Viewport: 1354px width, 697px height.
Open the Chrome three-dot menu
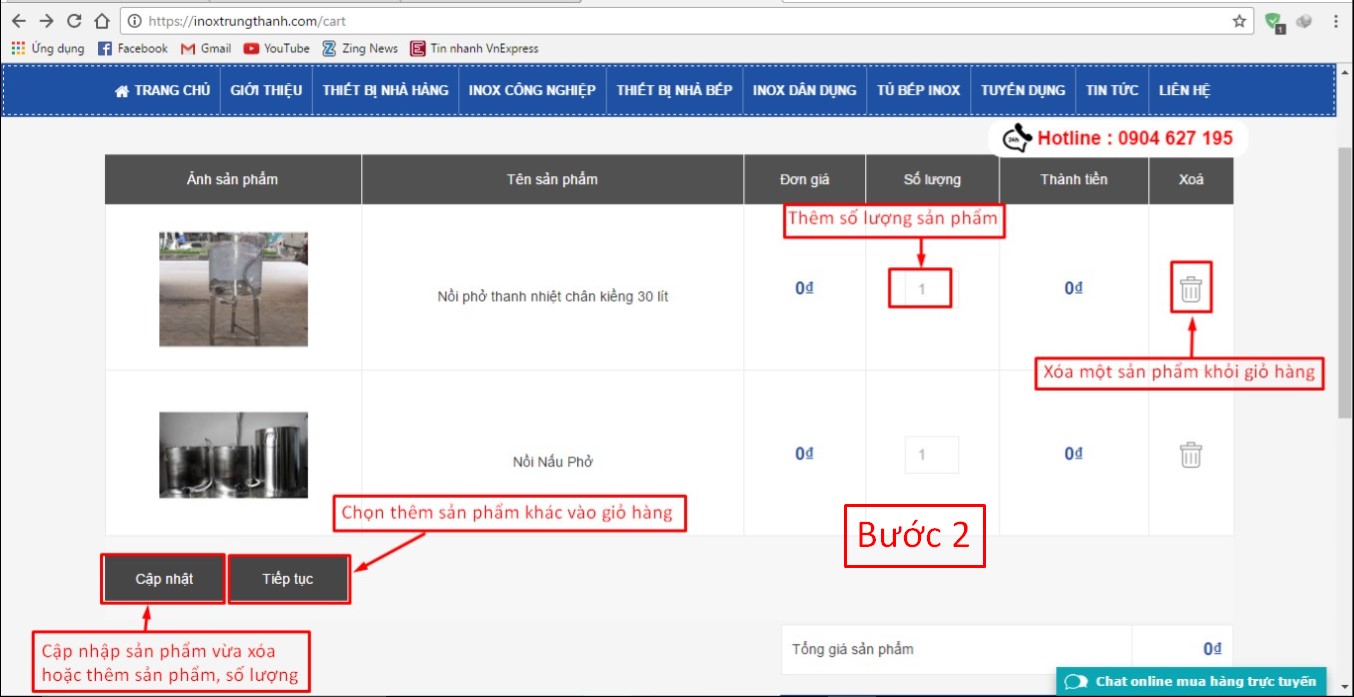1336,21
